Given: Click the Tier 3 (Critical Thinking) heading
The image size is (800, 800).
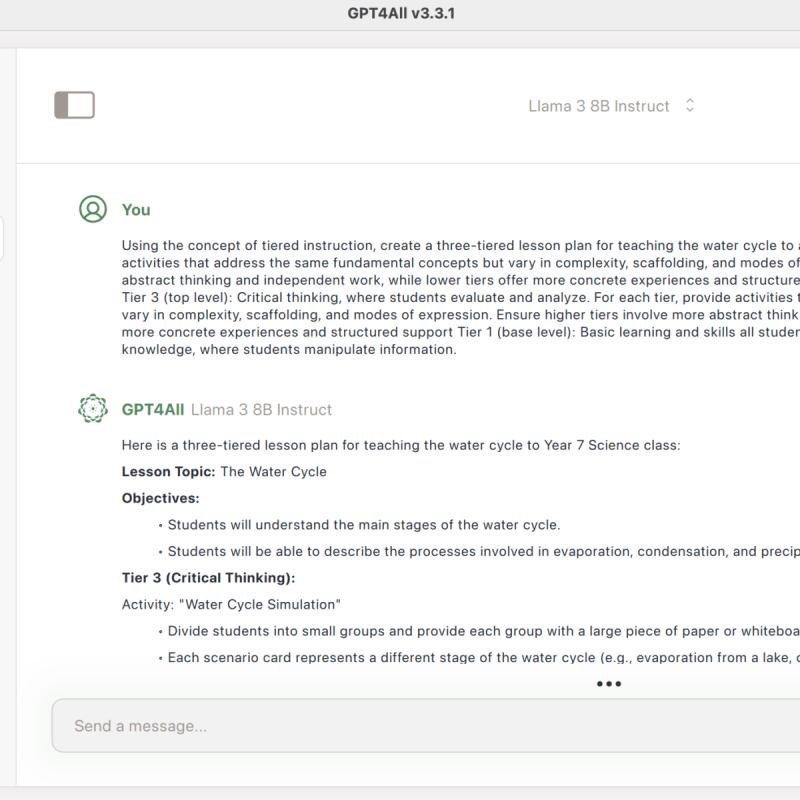Looking at the screenshot, I should (208, 578).
